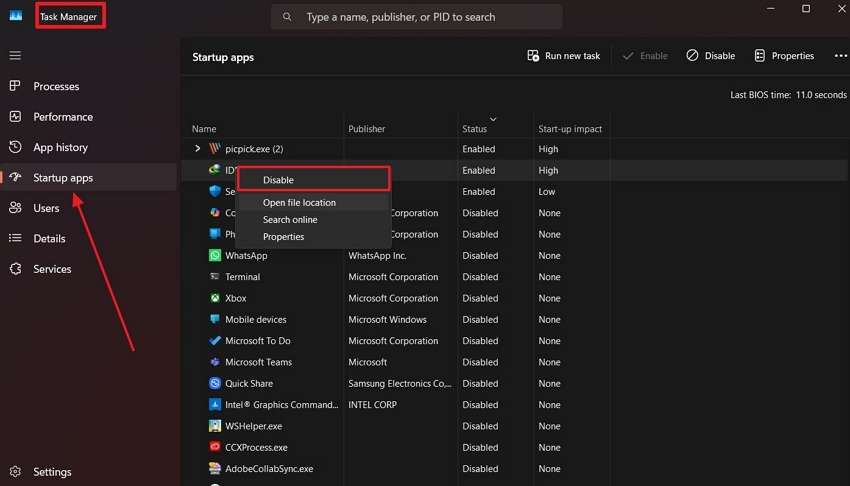This screenshot has height=486, width=850.
Task: Open the hamburger navigation menu
Action: pos(15,55)
